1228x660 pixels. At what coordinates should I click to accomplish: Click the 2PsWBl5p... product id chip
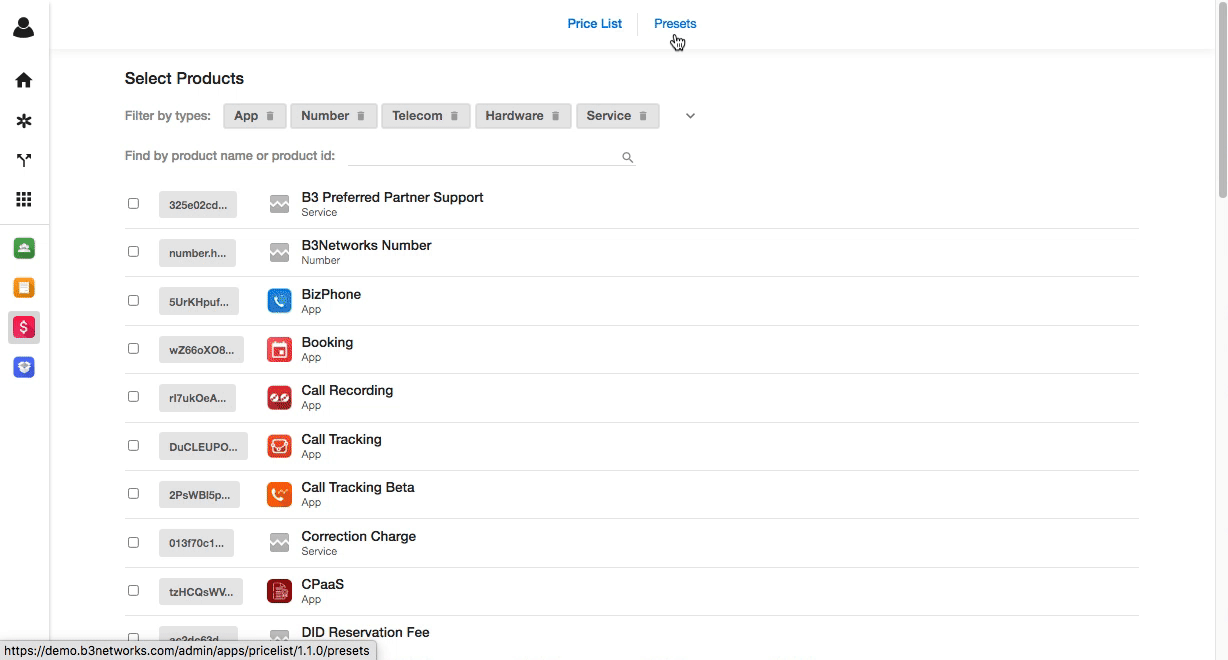click(x=200, y=495)
